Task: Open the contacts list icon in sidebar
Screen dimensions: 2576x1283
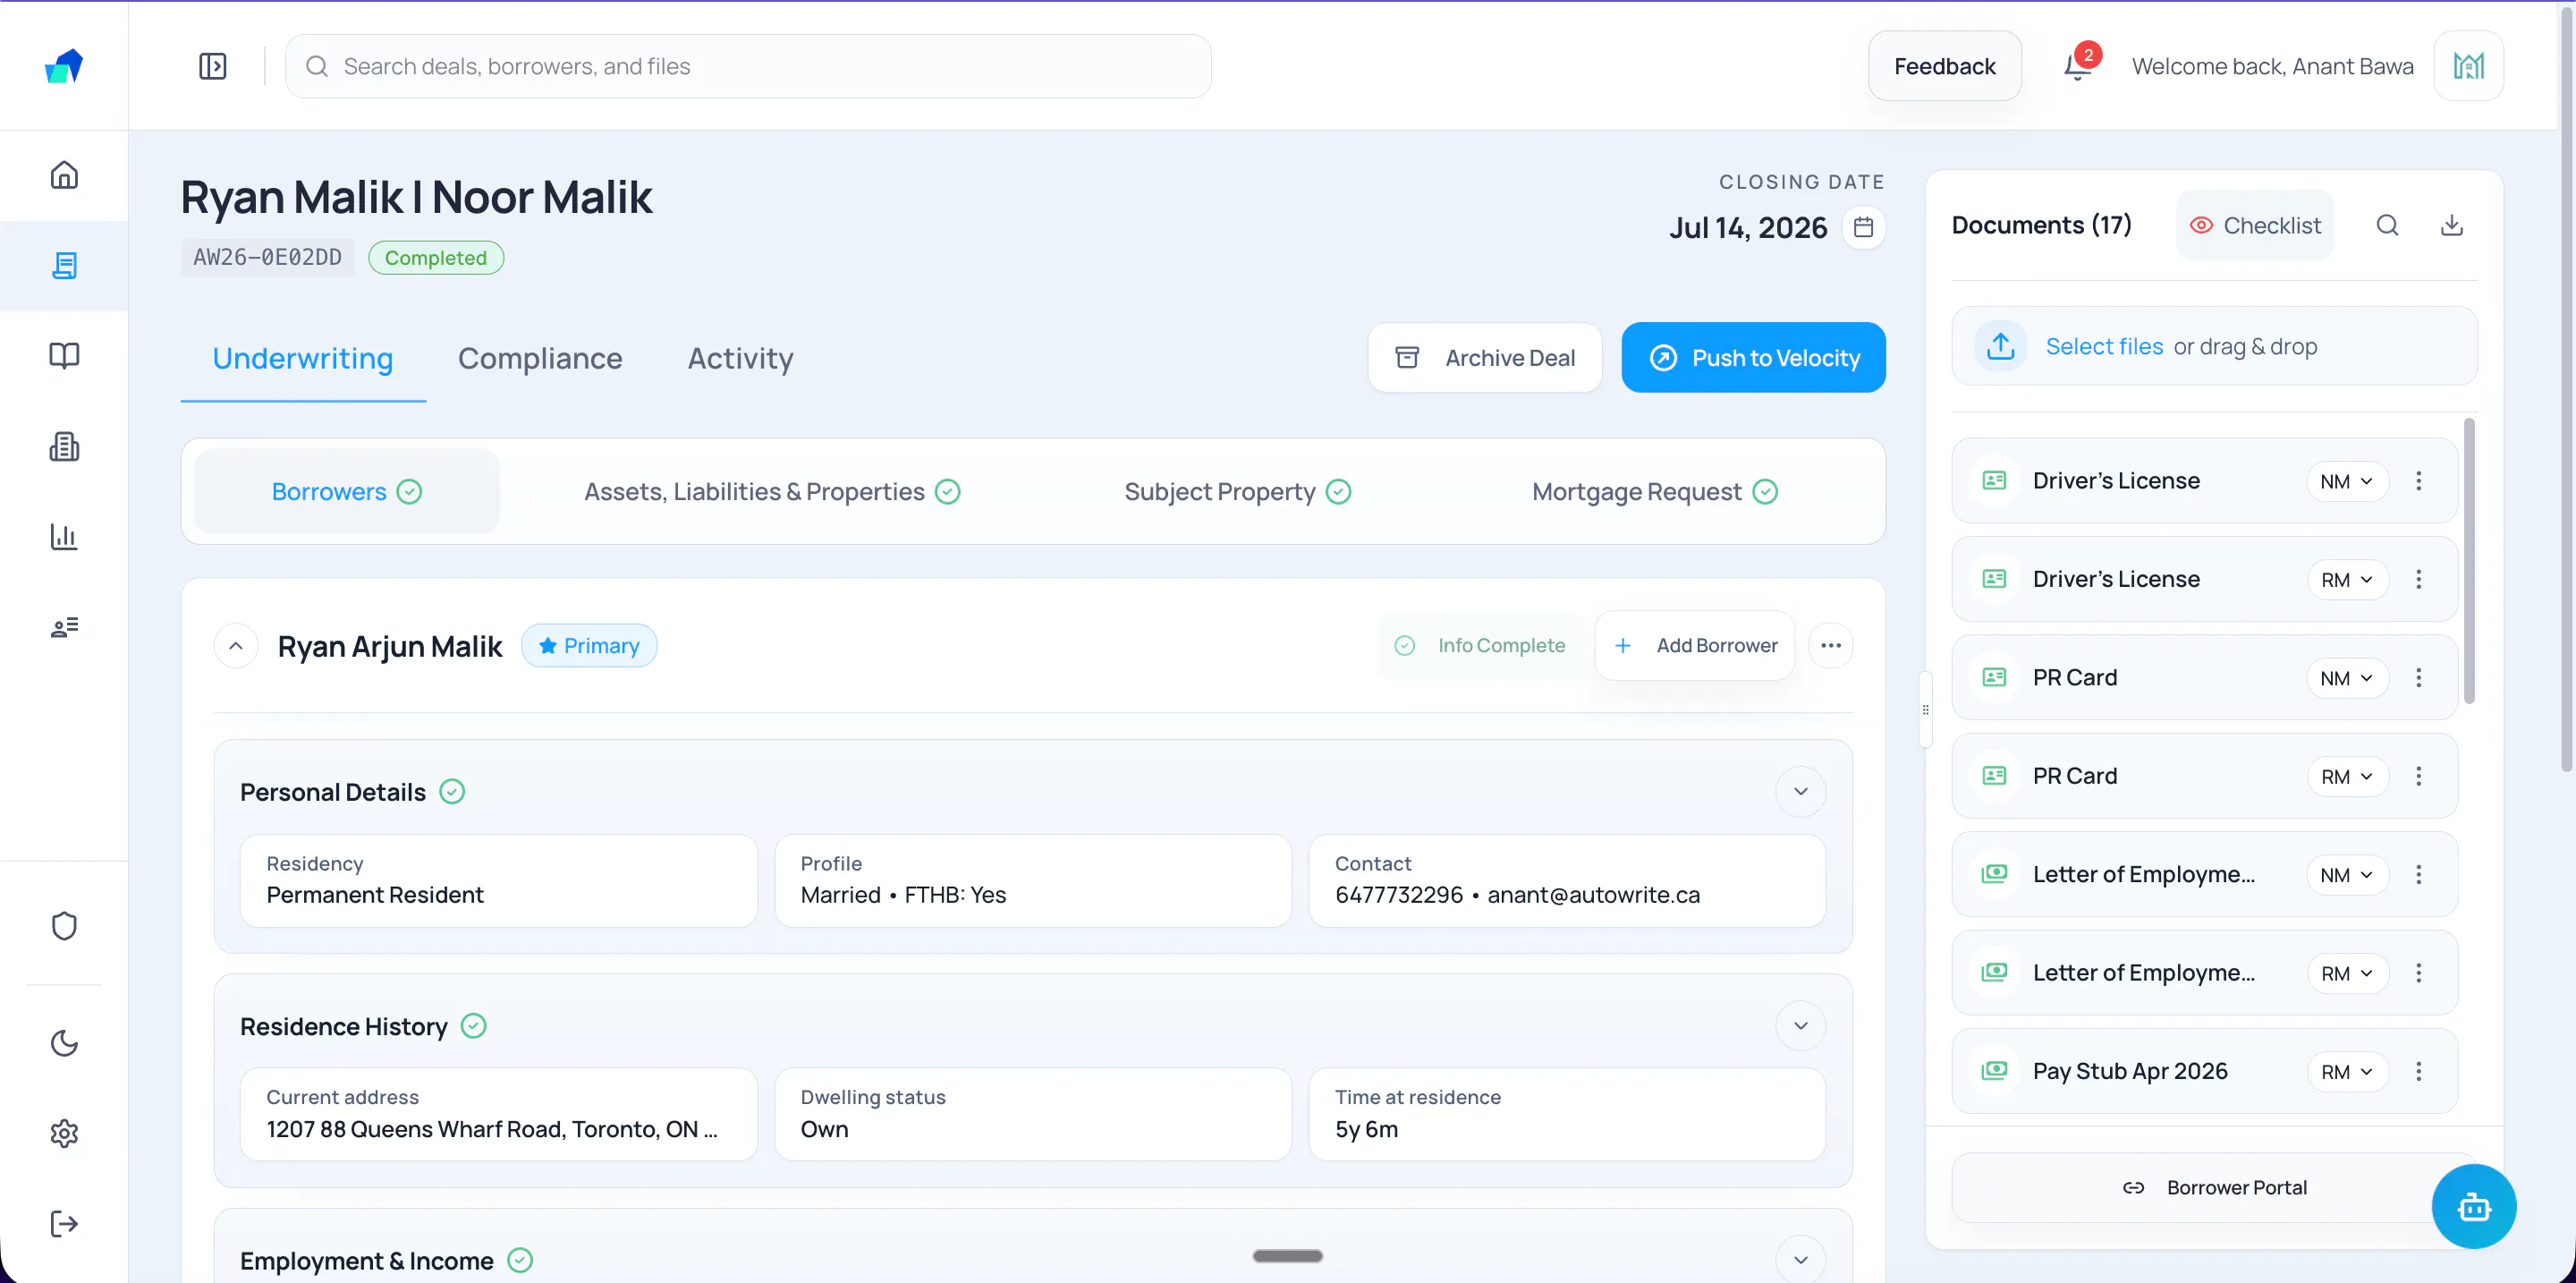Action: [x=64, y=627]
